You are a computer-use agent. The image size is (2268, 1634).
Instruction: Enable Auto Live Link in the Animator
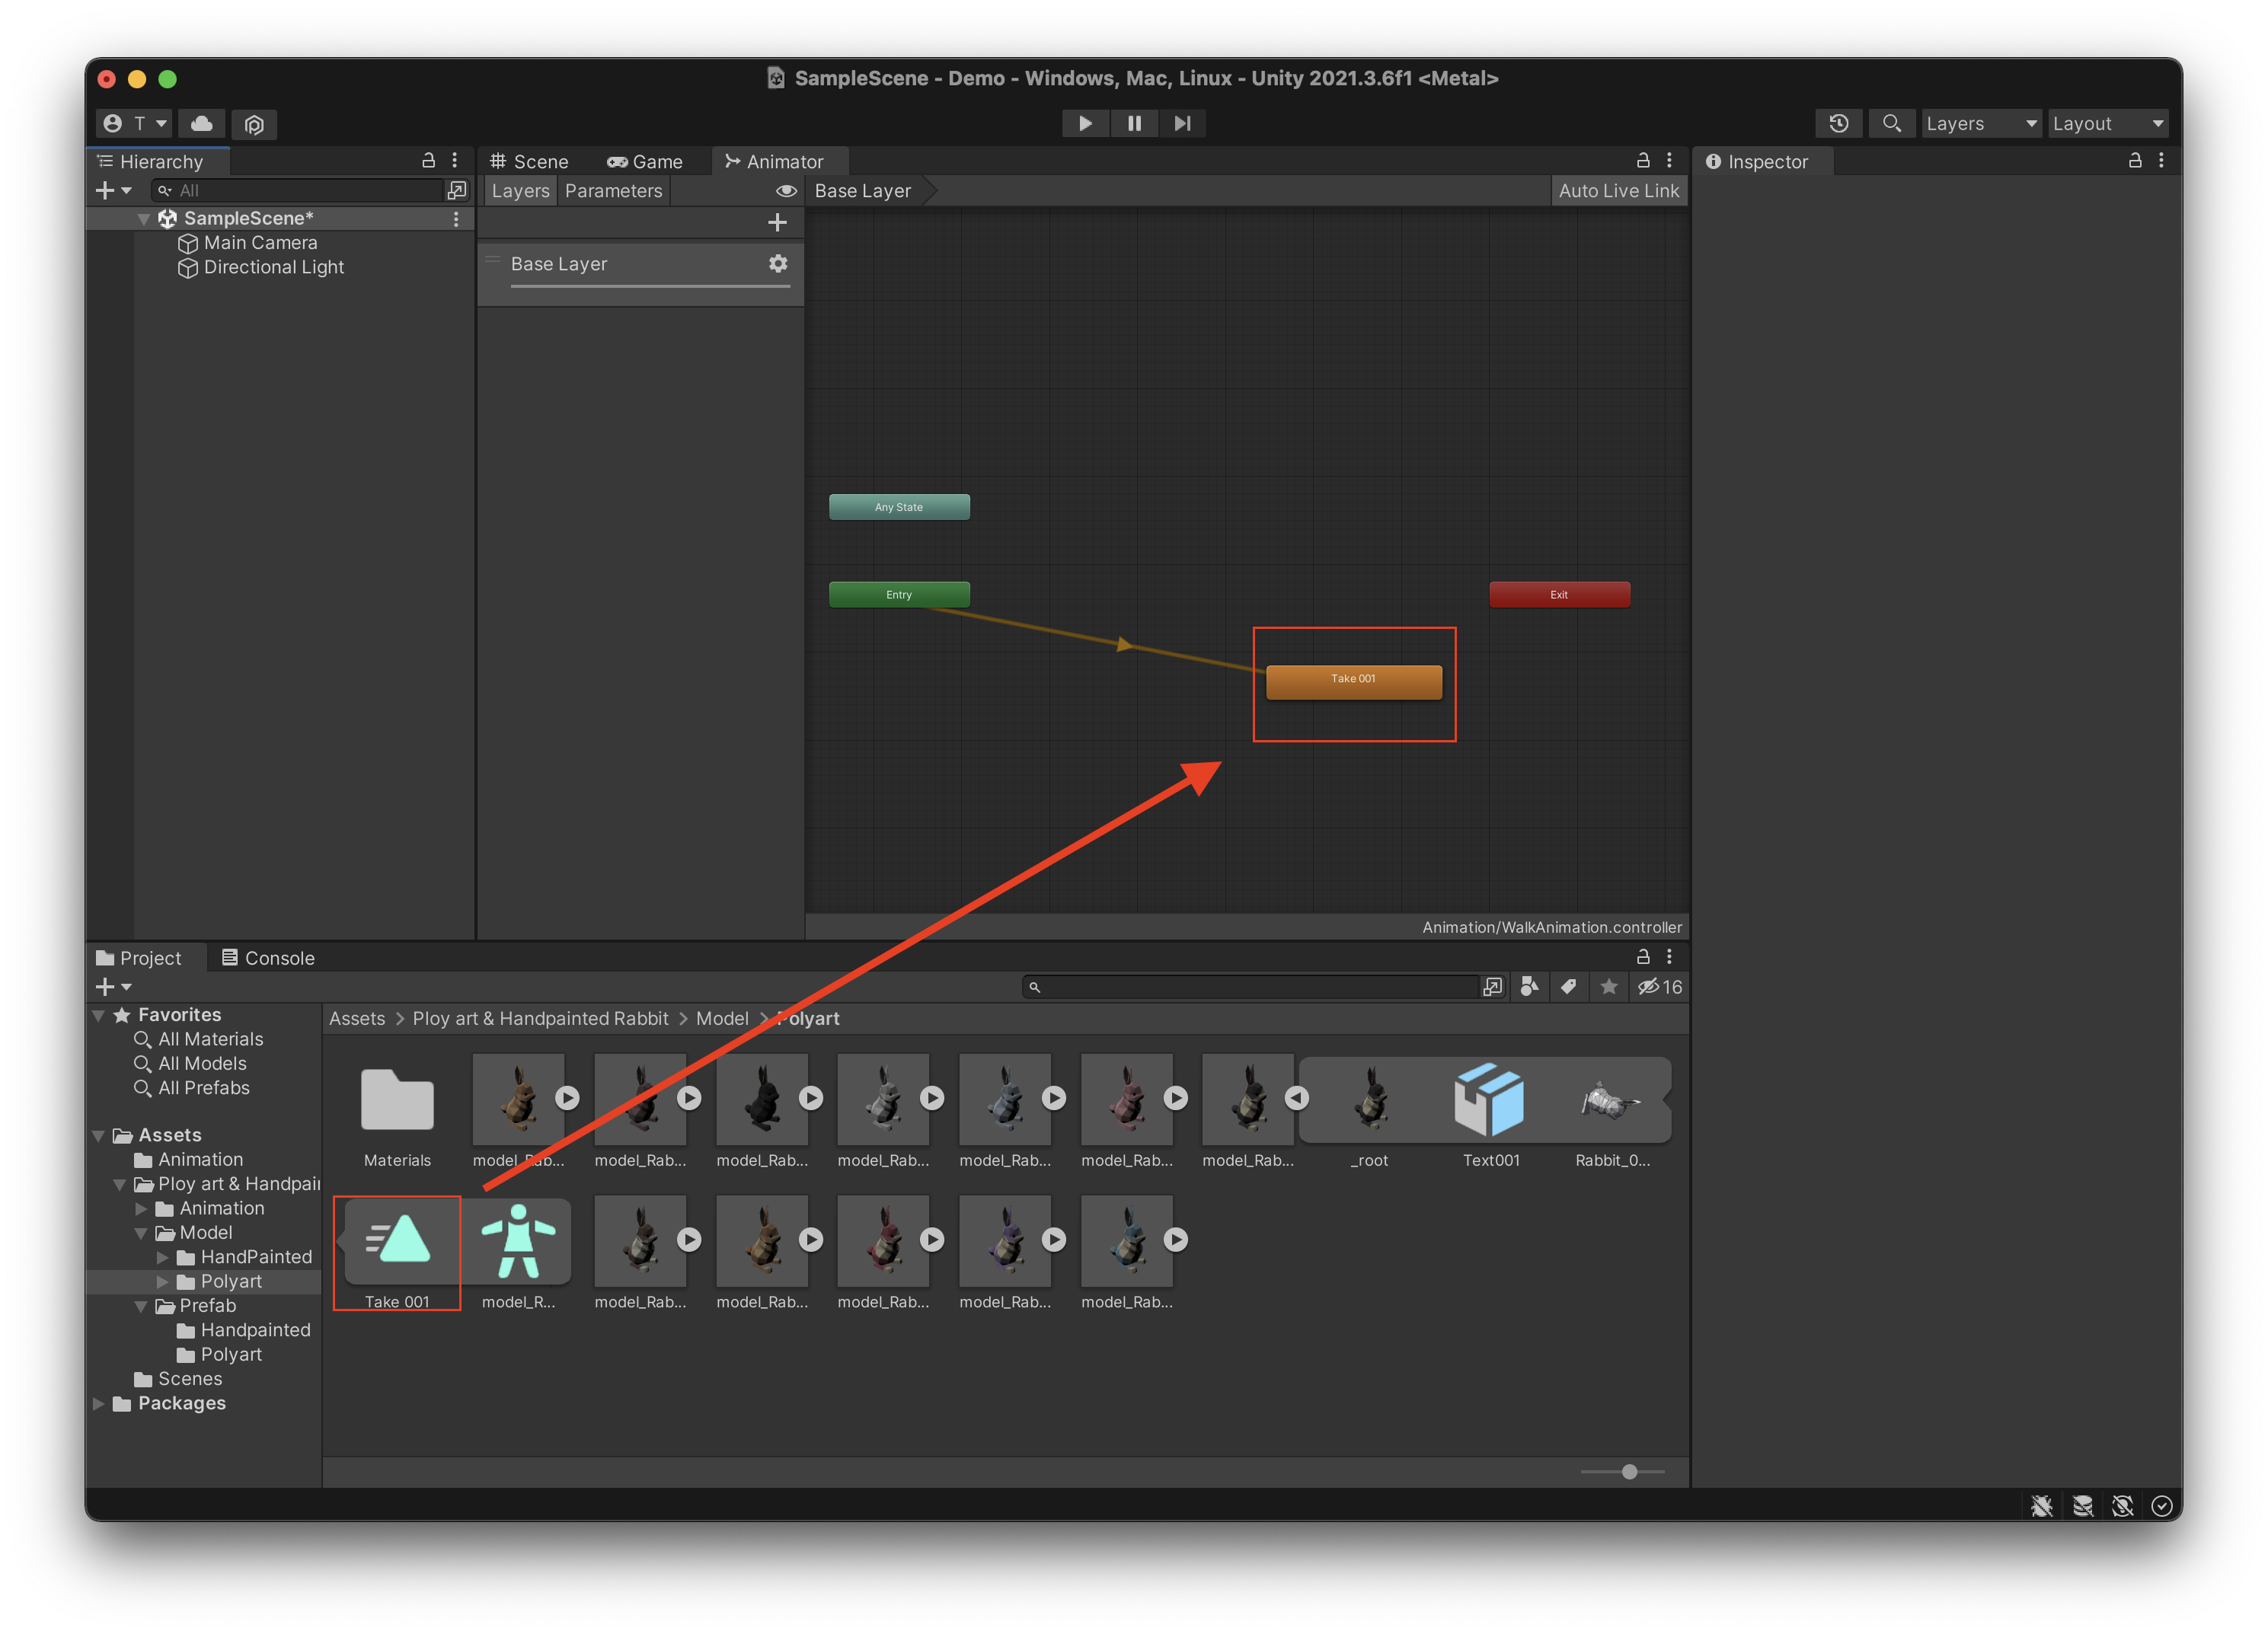(1618, 190)
